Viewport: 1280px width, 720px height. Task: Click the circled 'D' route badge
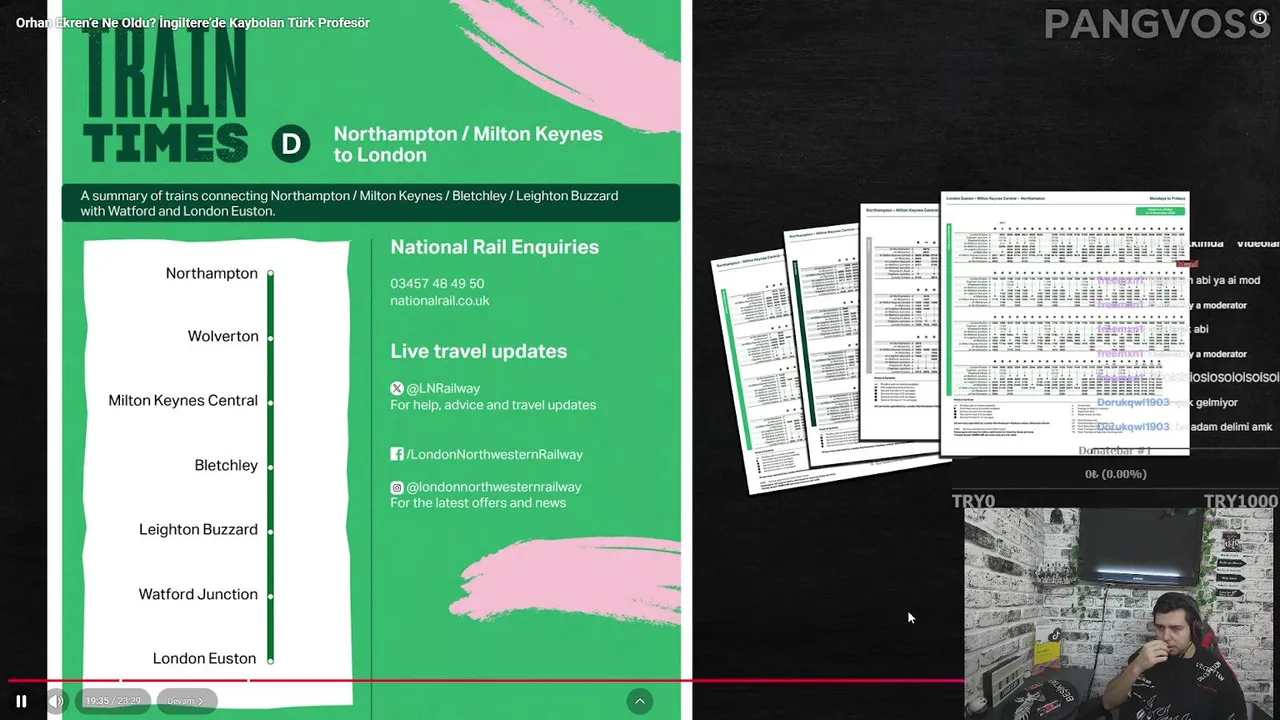pyautogui.click(x=291, y=144)
